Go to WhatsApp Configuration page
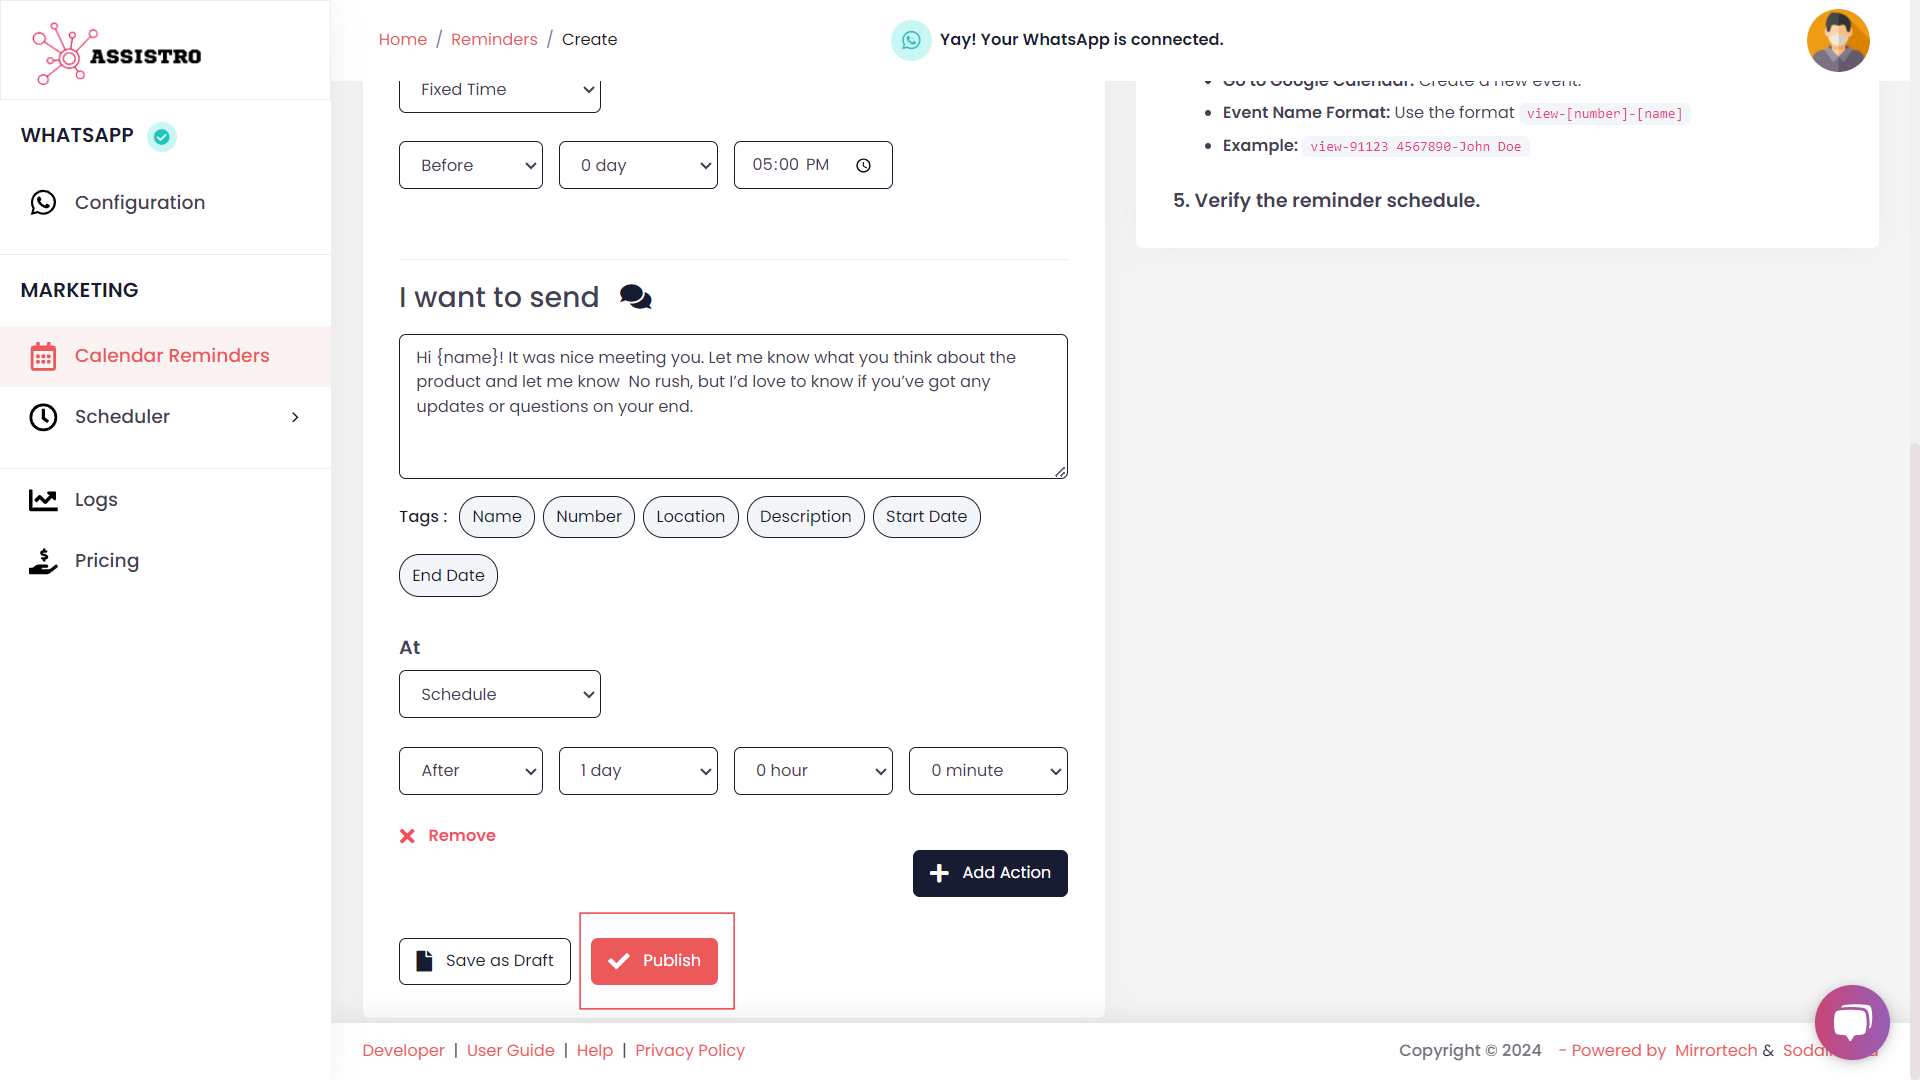 [x=140, y=203]
